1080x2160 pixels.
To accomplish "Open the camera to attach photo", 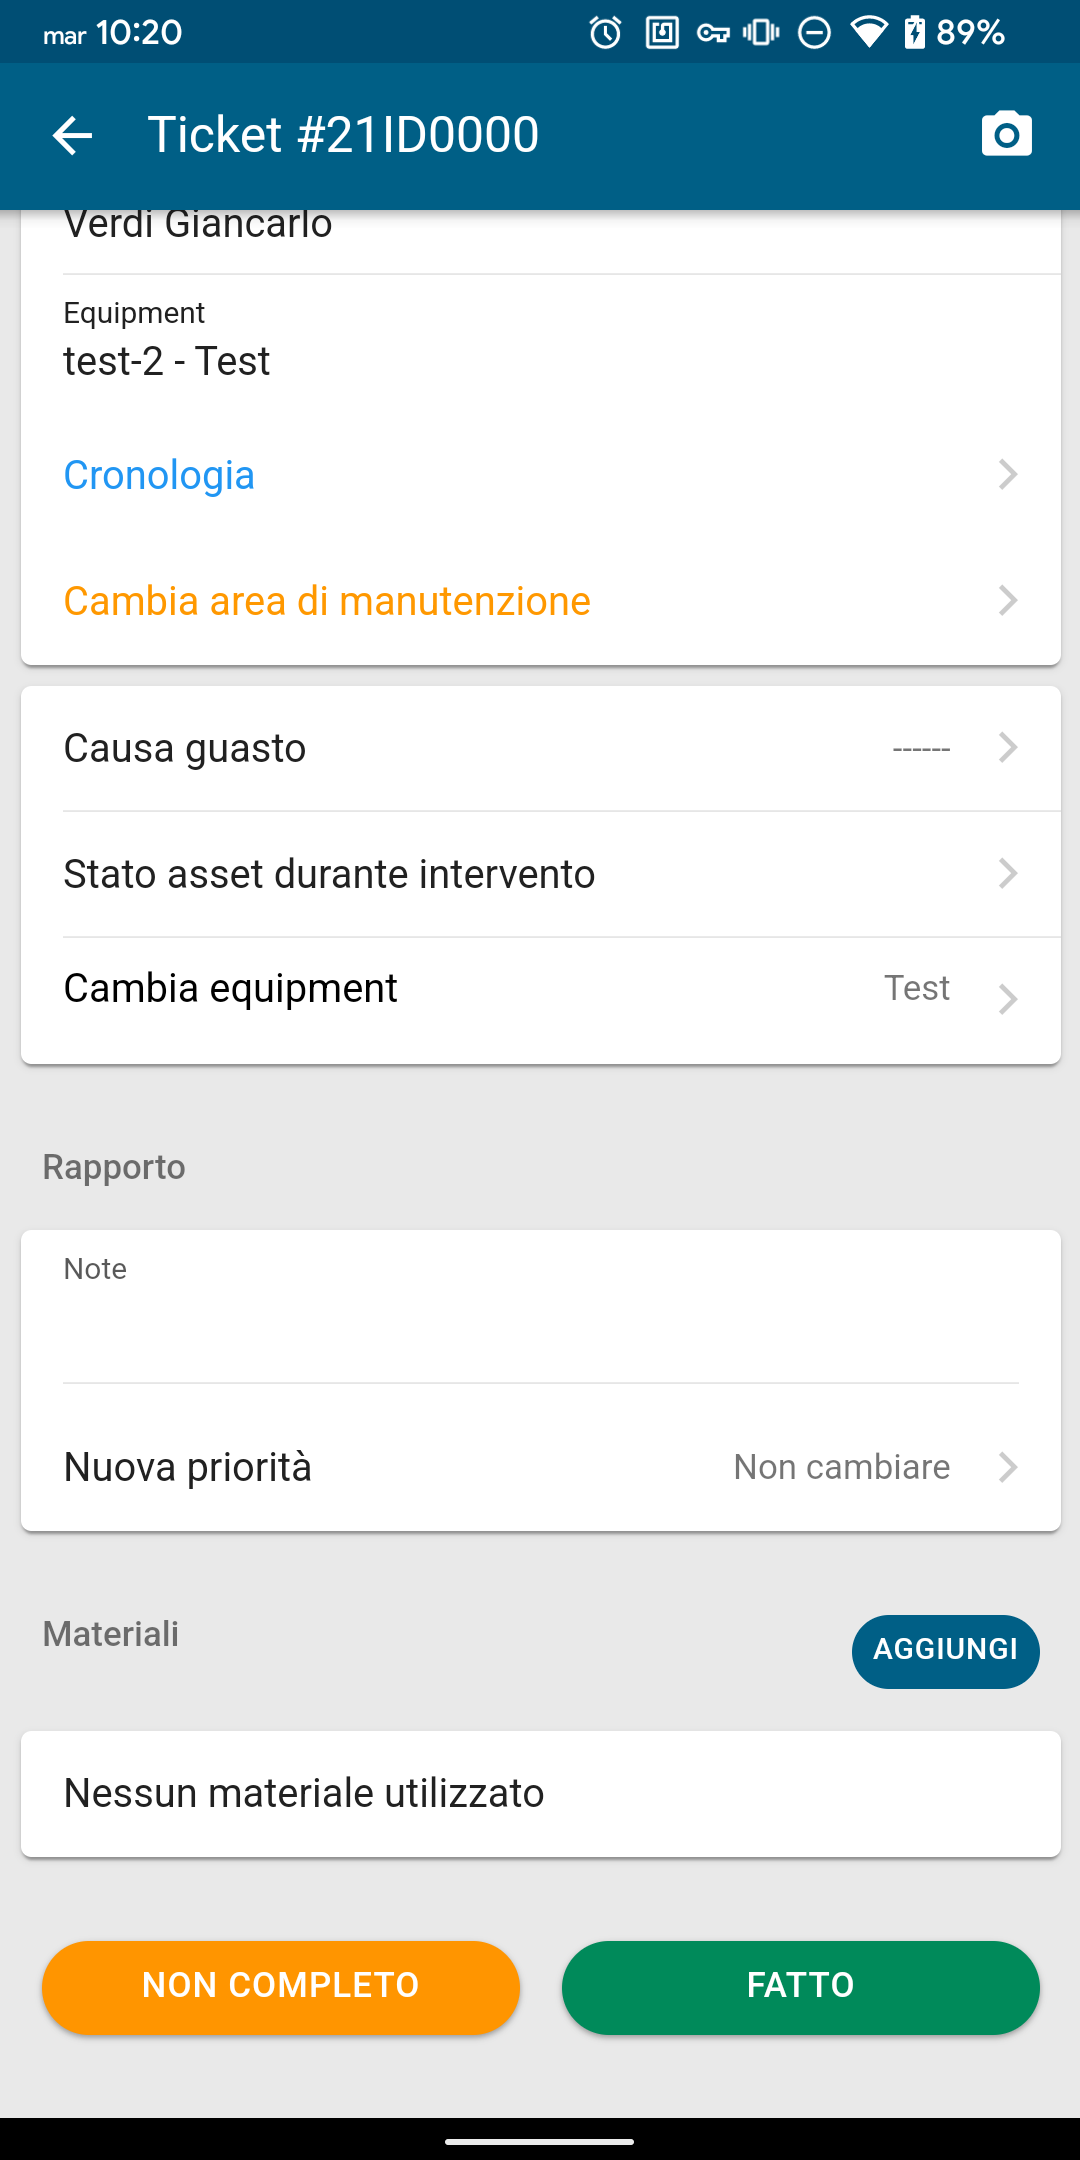I will [1006, 134].
